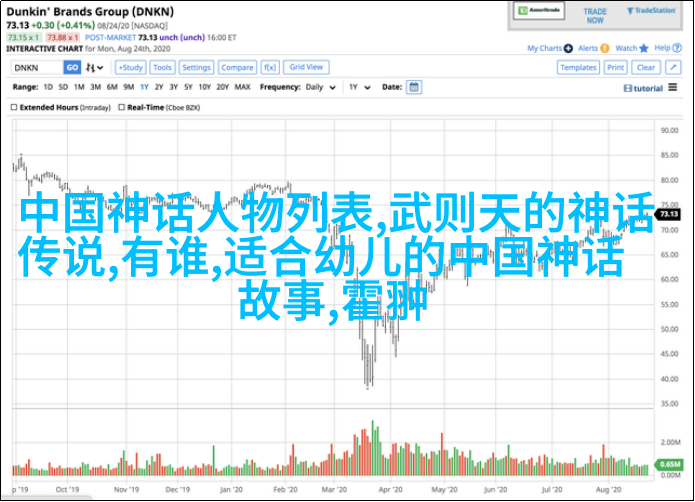This screenshot has width=695, height=502.
Task: Open the Date calendar picker icon
Action: coord(414,87)
